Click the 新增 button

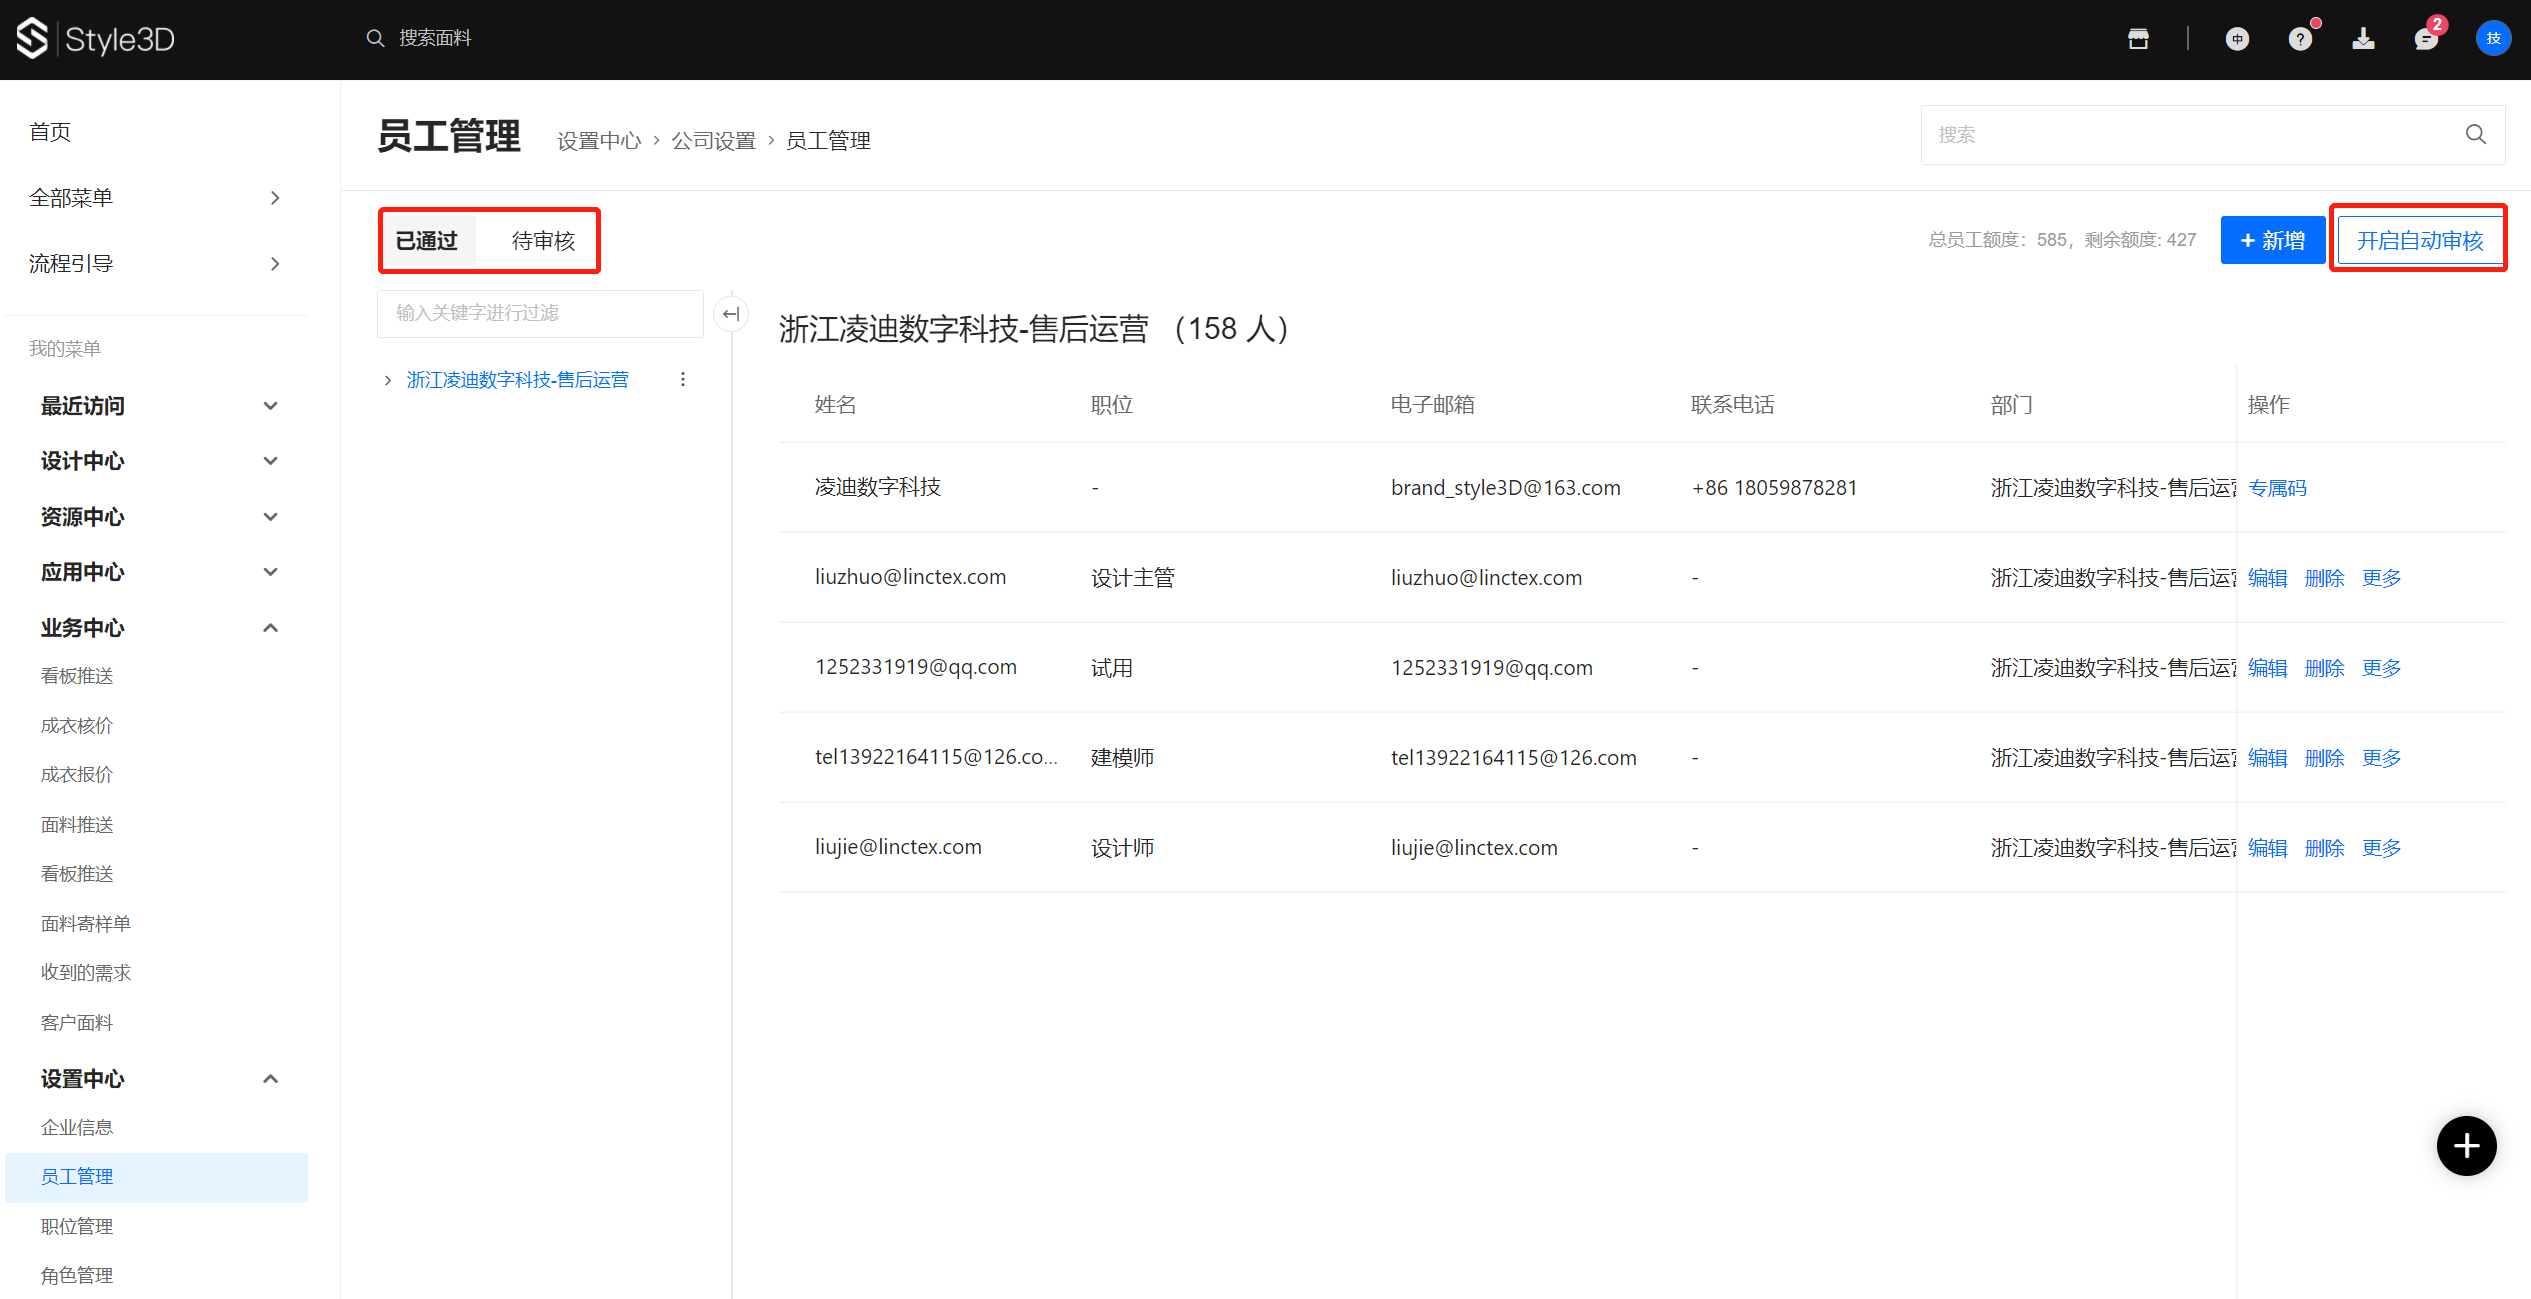click(2272, 241)
